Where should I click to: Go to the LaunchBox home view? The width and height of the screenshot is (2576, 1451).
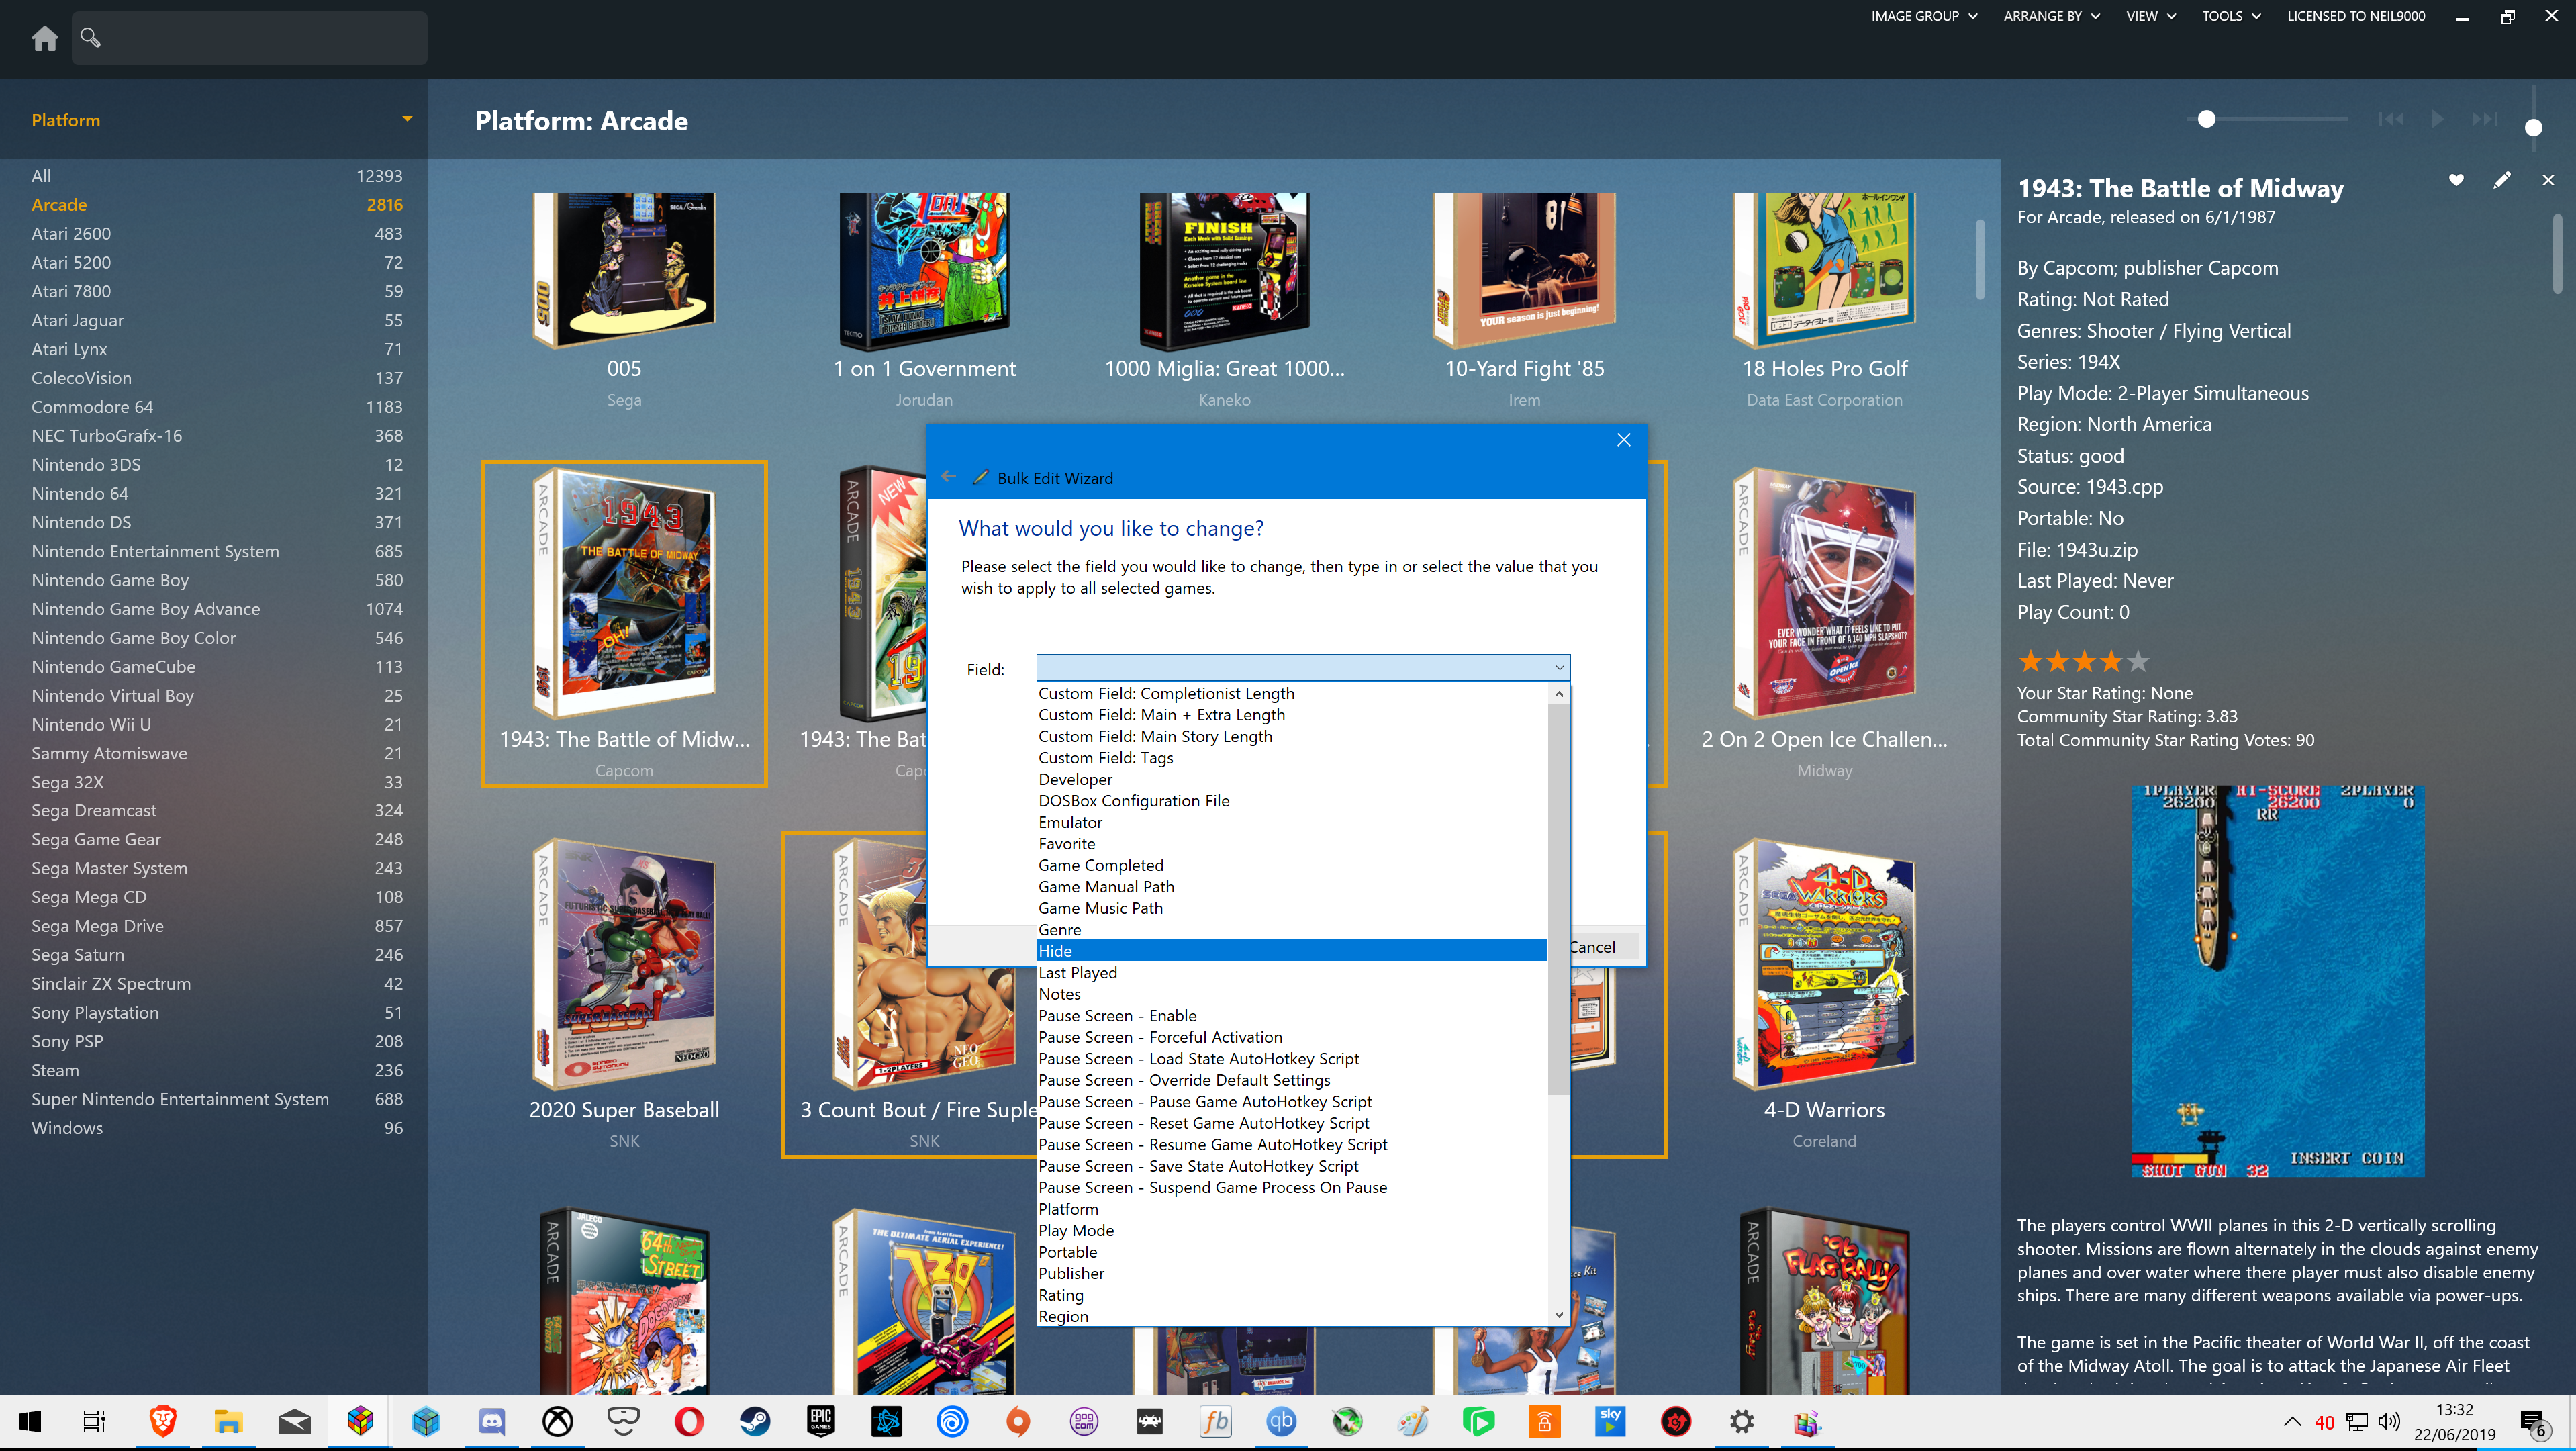[x=44, y=38]
